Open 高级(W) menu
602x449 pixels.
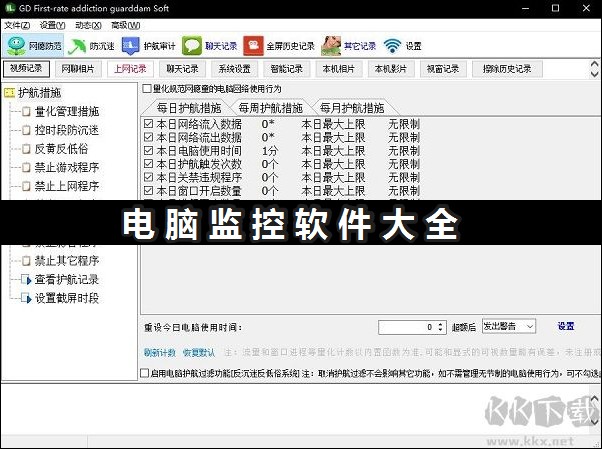tap(126, 25)
